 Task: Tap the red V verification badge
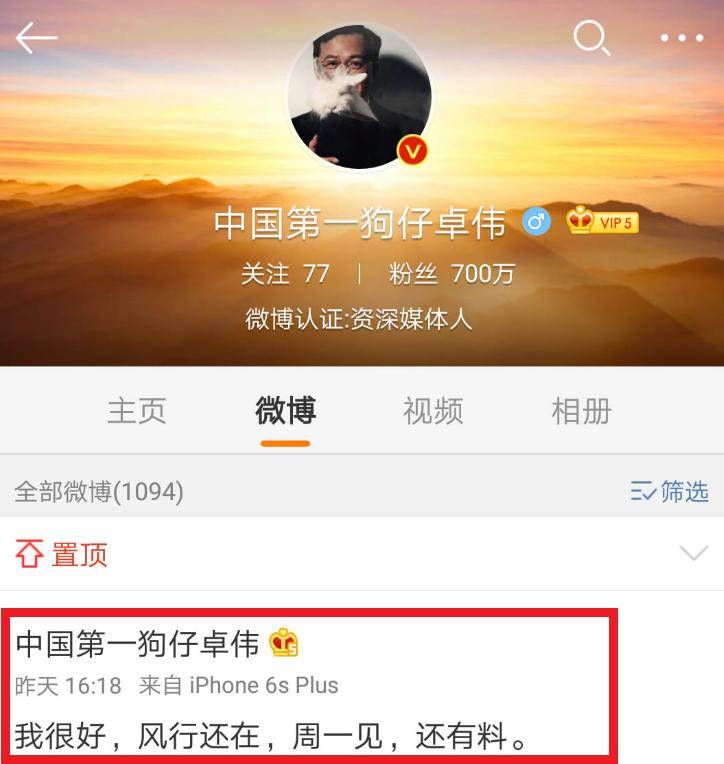[412, 151]
